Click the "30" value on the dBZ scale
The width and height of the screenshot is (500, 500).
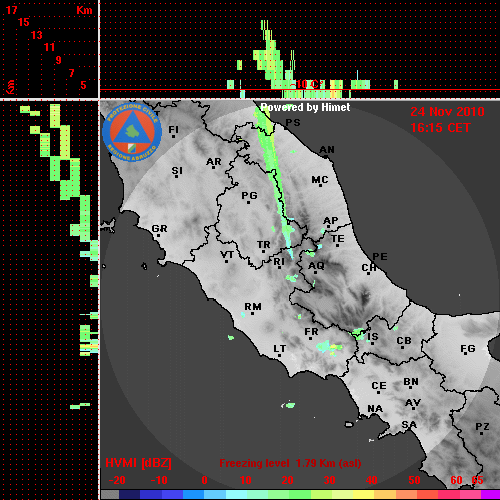click(x=329, y=480)
